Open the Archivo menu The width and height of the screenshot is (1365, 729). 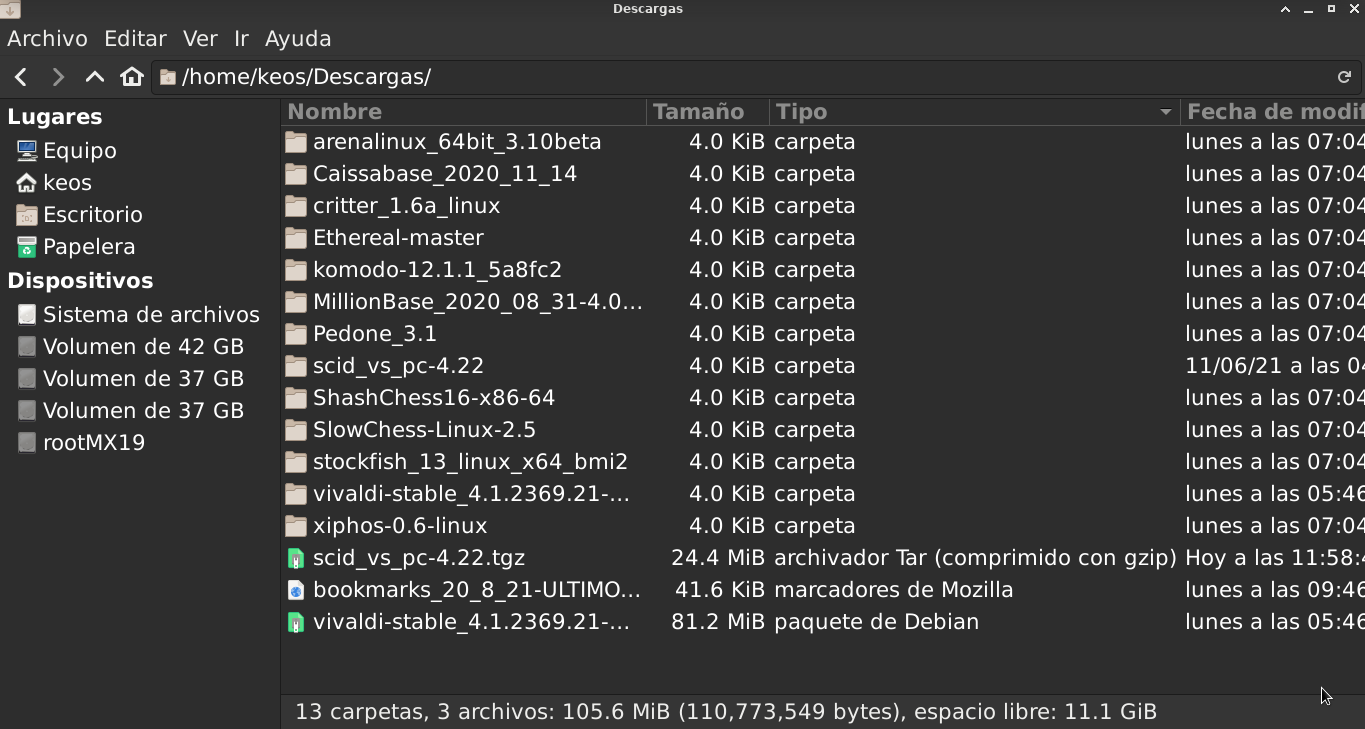point(47,39)
